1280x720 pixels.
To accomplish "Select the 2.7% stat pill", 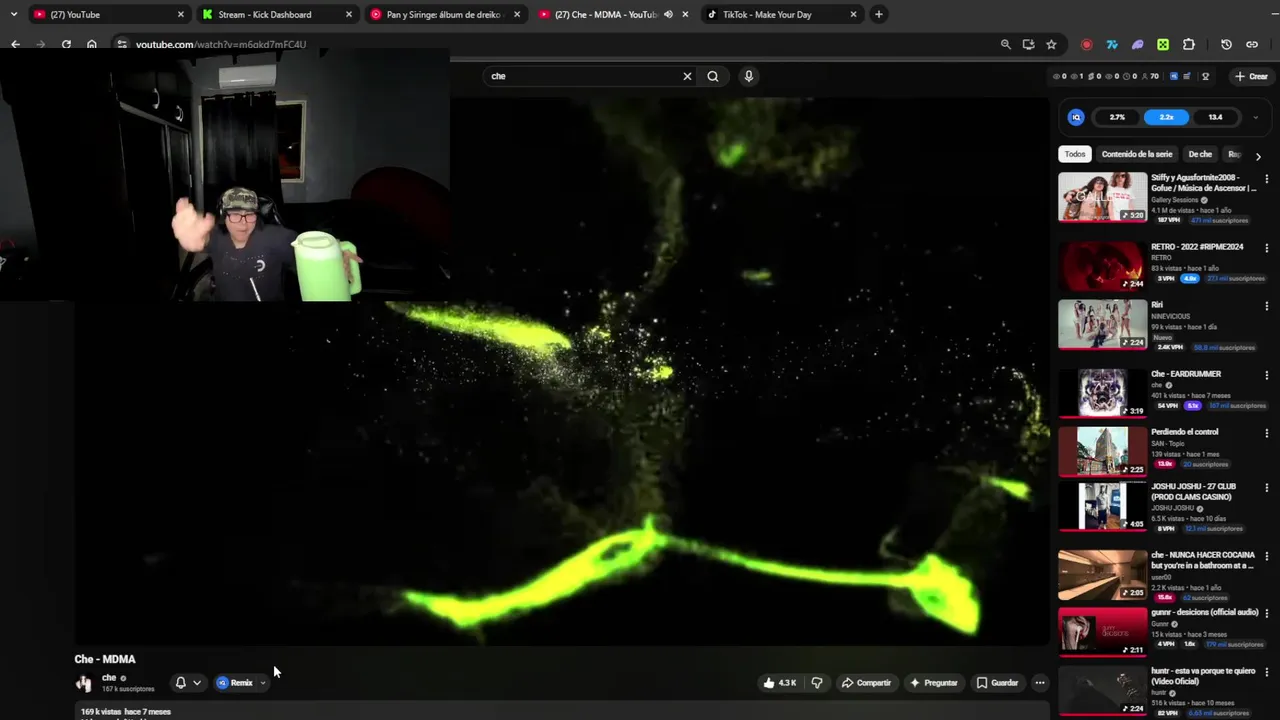I will (1117, 117).
